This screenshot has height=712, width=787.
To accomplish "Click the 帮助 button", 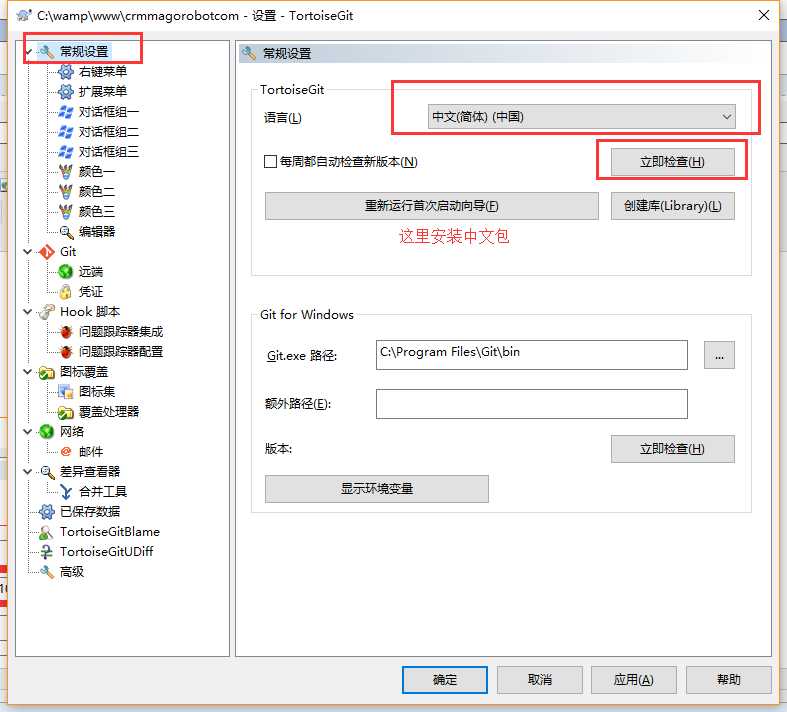I will click(x=728, y=680).
